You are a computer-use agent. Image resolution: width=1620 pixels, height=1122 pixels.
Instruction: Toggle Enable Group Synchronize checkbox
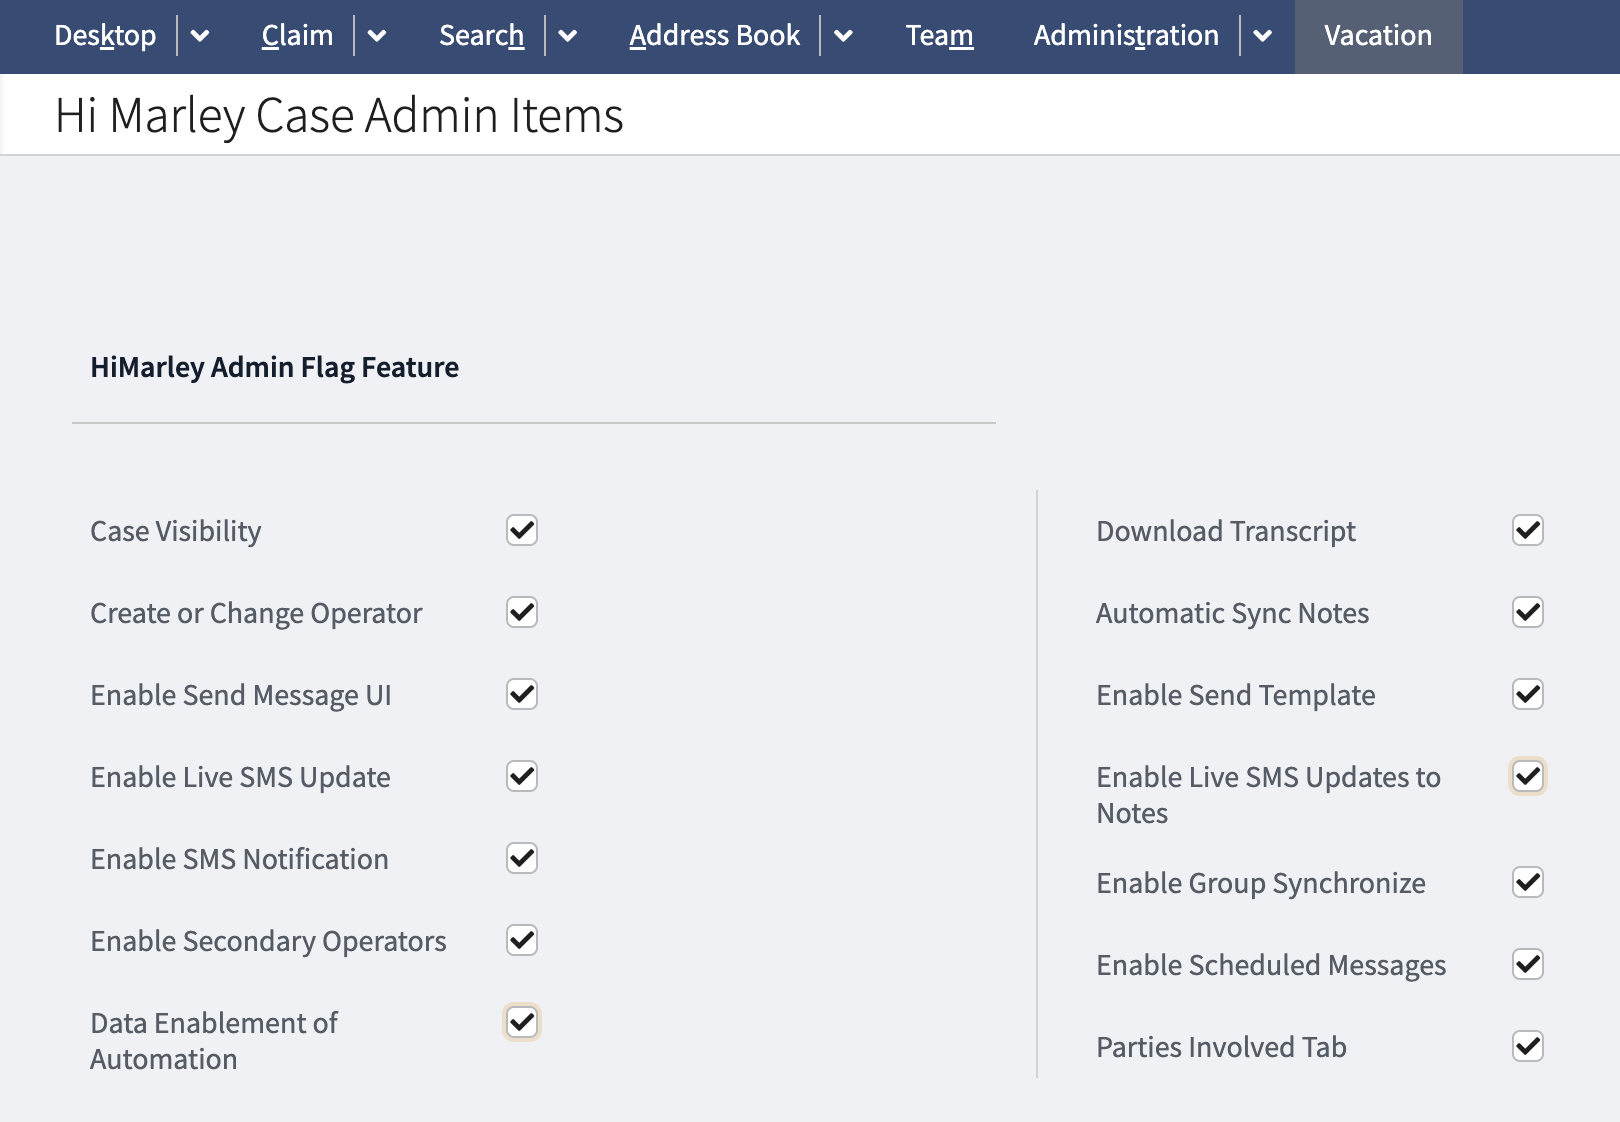1528,882
